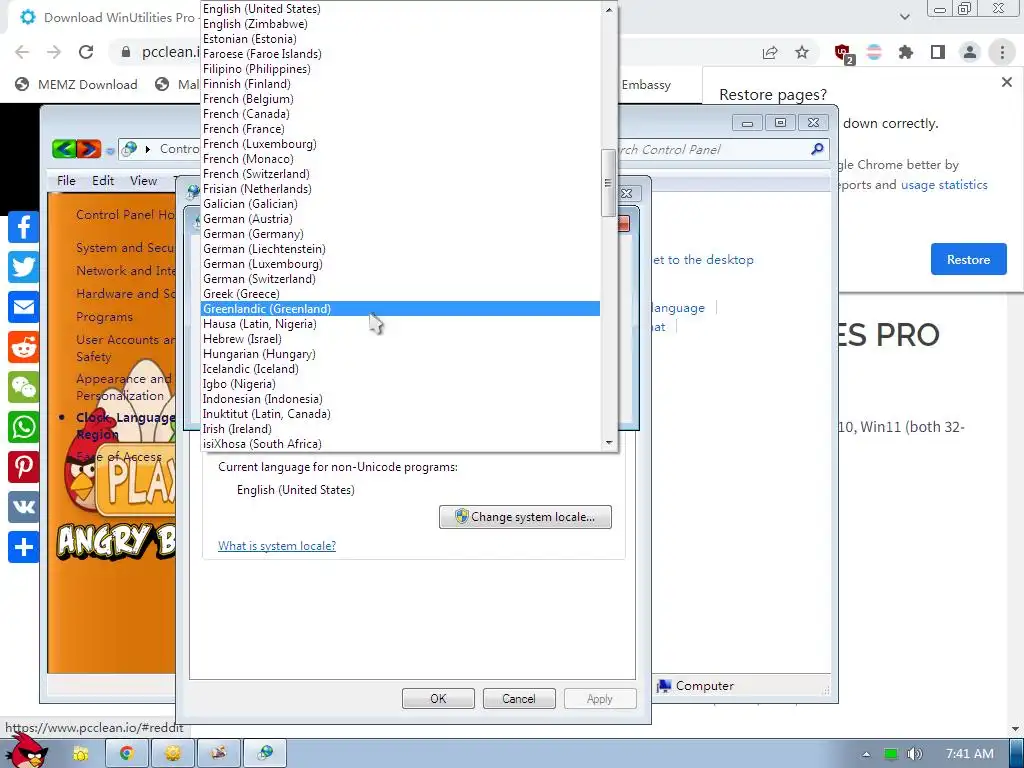Image resolution: width=1024 pixels, height=768 pixels.
Task: Click locale list scrollbar thumb
Action: (609, 183)
